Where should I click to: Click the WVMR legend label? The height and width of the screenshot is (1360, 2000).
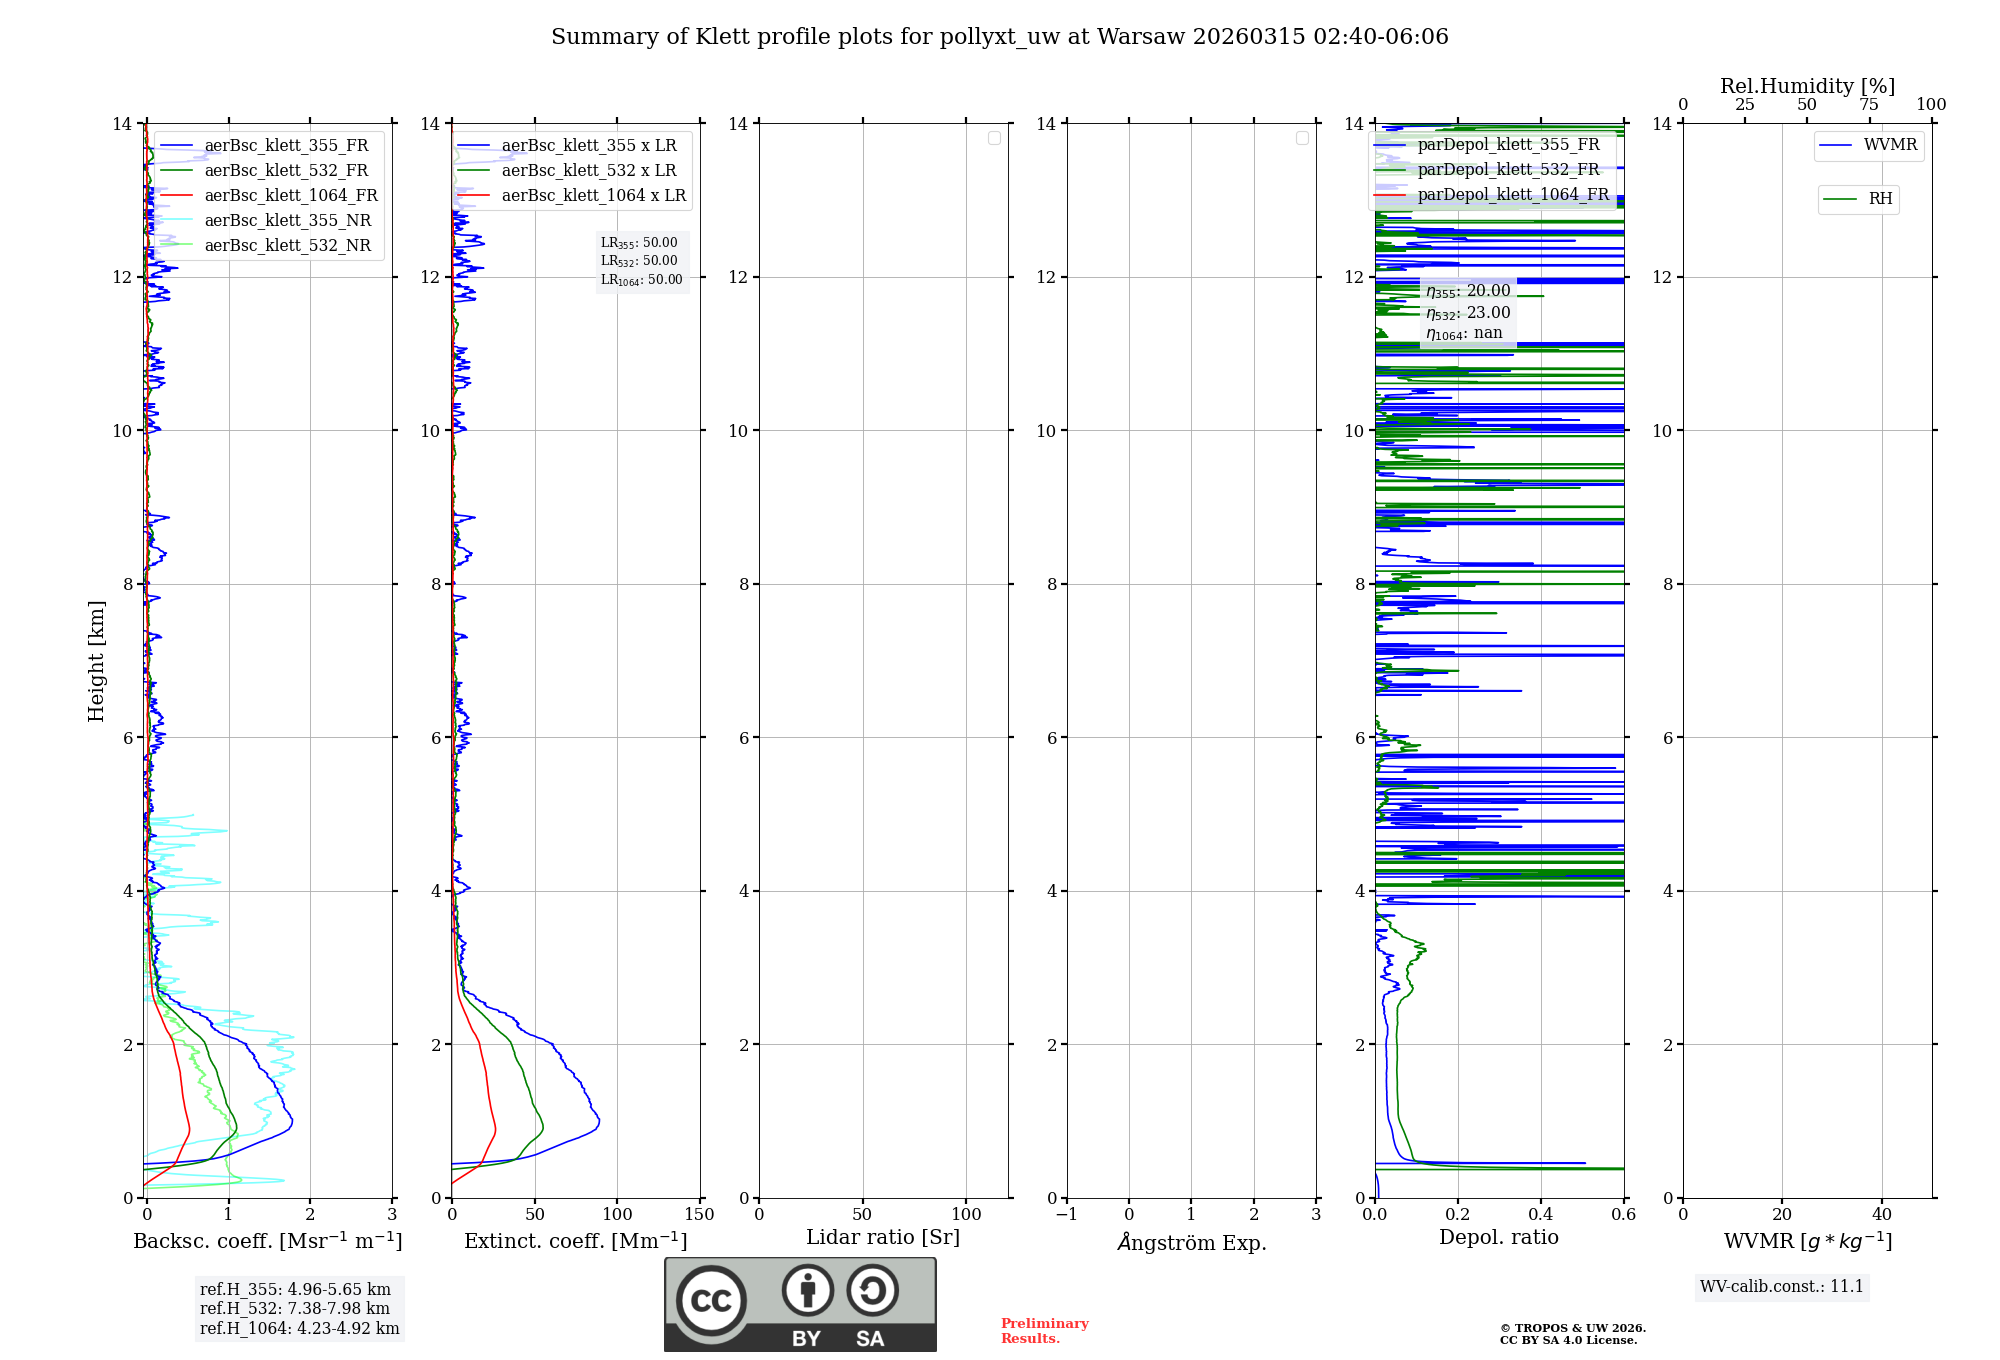pos(1889,145)
